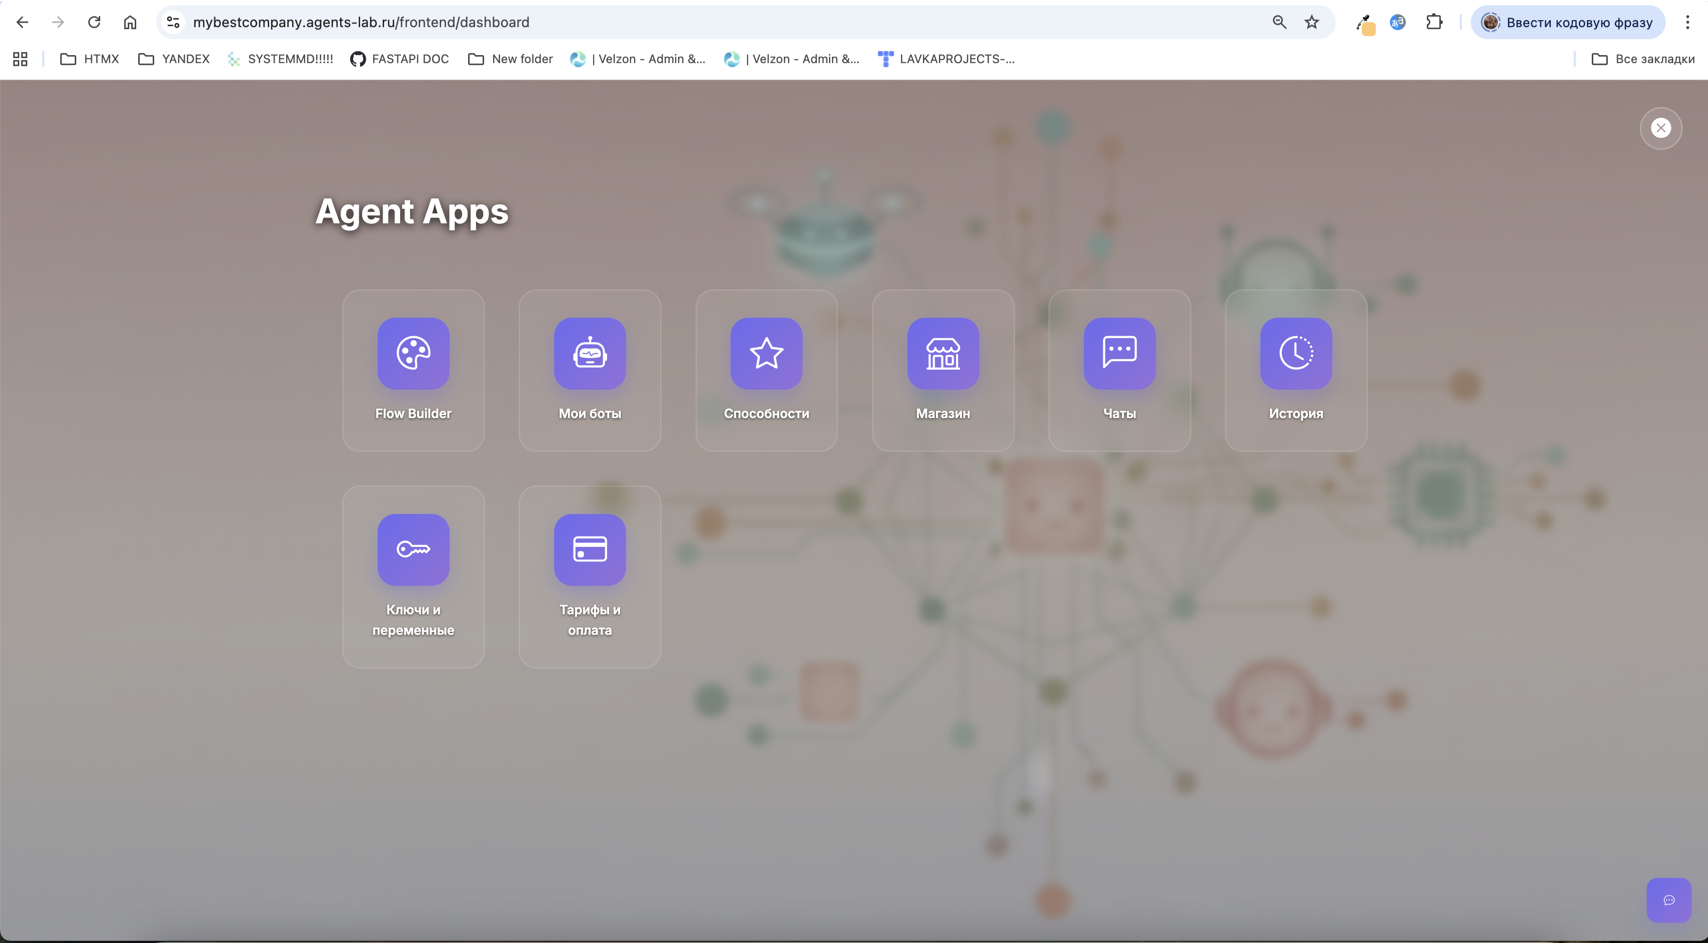Open Ключи и переменные key icon
Viewport: 1708px width, 943px height.
pos(413,550)
